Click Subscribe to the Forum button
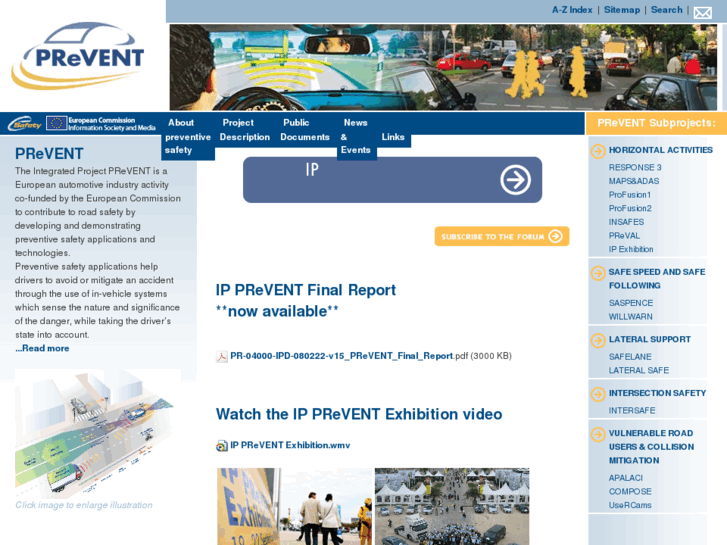The image size is (727, 545). [x=502, y=236]
